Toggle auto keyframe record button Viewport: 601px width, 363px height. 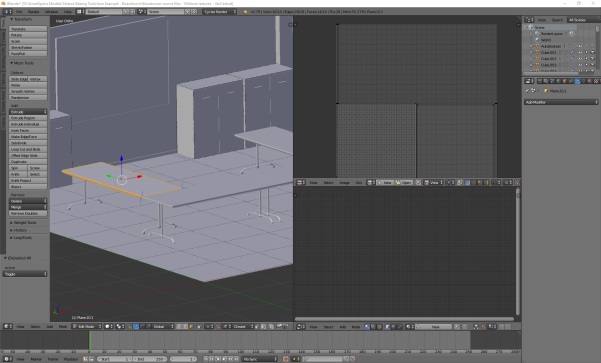click(286, 359)
